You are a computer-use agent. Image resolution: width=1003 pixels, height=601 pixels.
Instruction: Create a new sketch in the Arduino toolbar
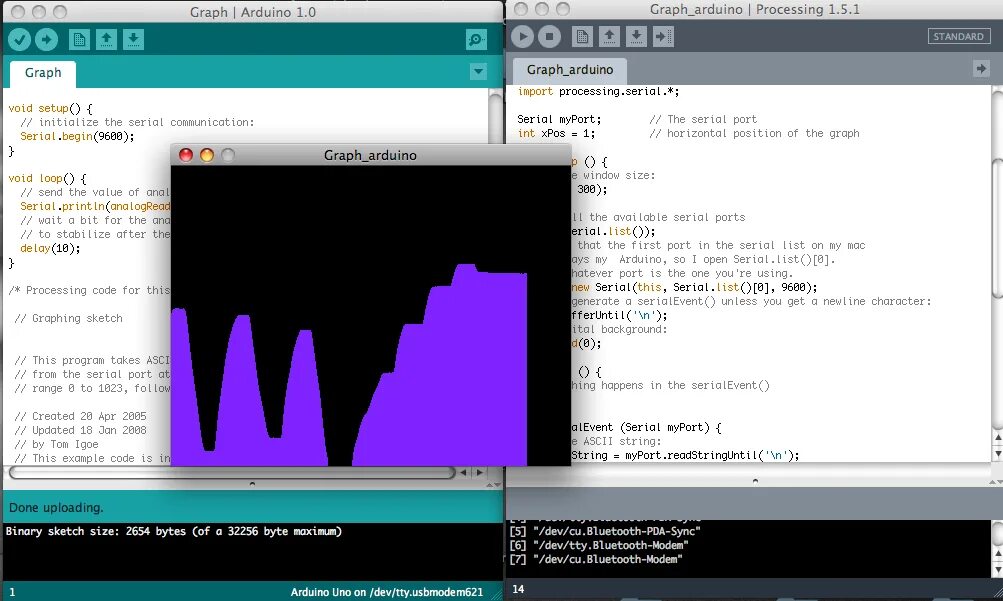pos(79,40)
